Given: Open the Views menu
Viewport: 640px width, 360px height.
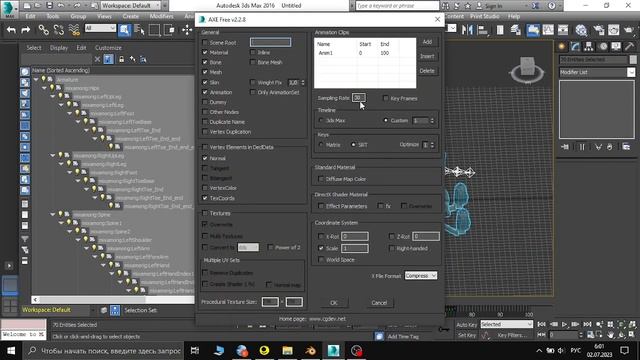Looking at the screenshot, I should 104,16.
